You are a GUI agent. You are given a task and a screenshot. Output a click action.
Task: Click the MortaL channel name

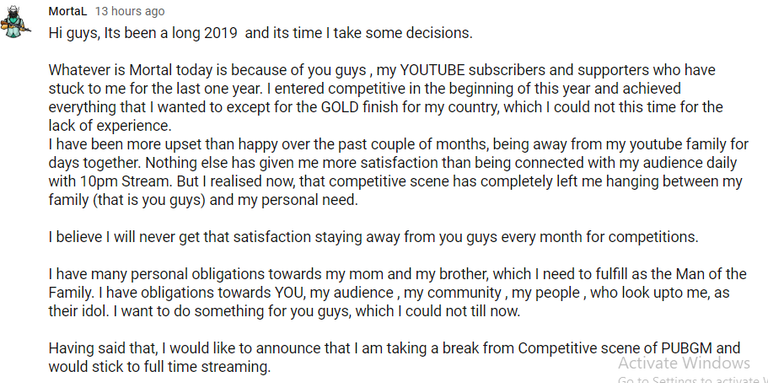pos(68,11)
